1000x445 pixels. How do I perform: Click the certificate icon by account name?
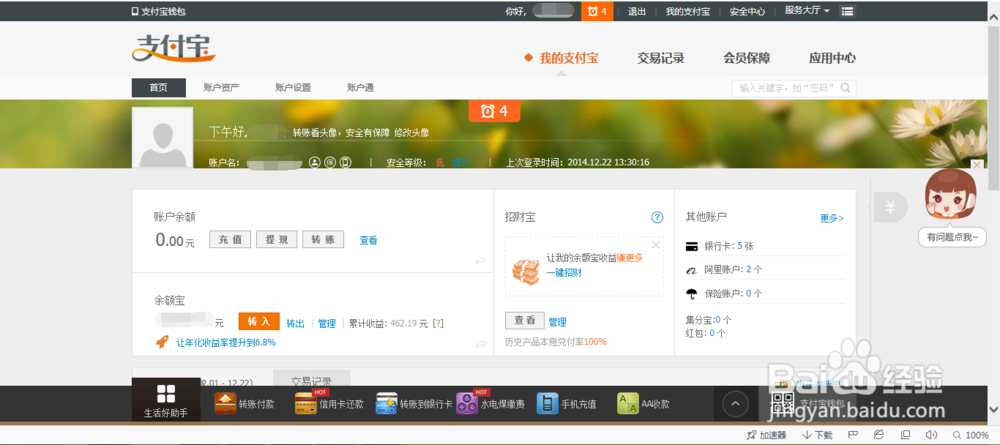click(x=330, y=163)
